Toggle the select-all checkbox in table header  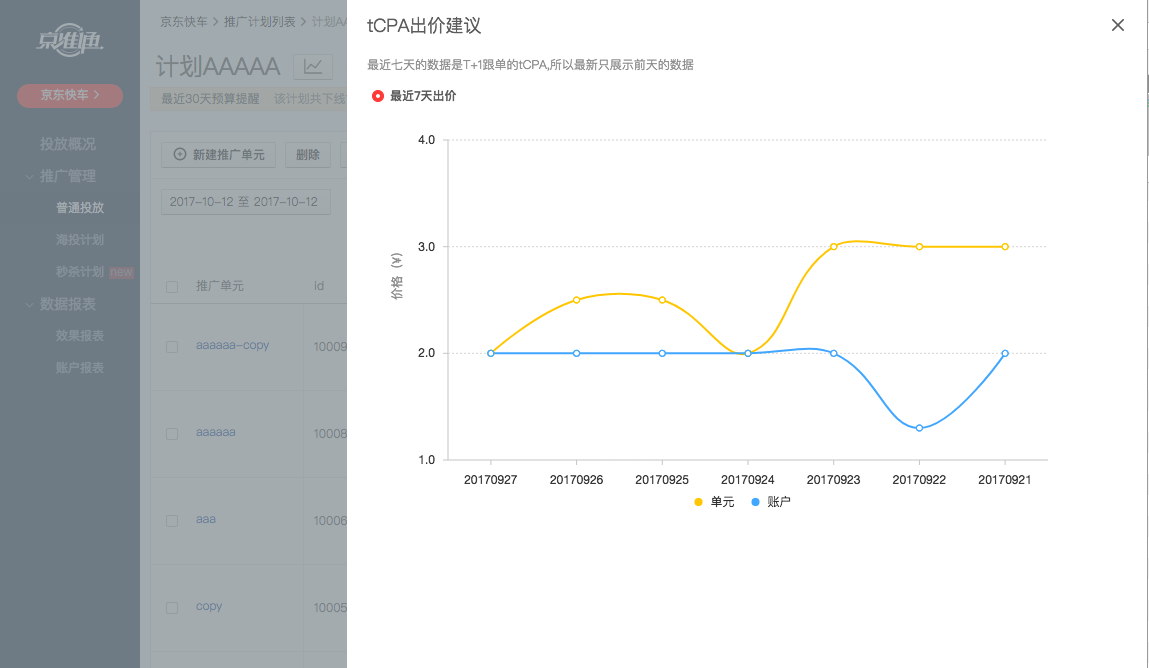click(x=172, y=287)
